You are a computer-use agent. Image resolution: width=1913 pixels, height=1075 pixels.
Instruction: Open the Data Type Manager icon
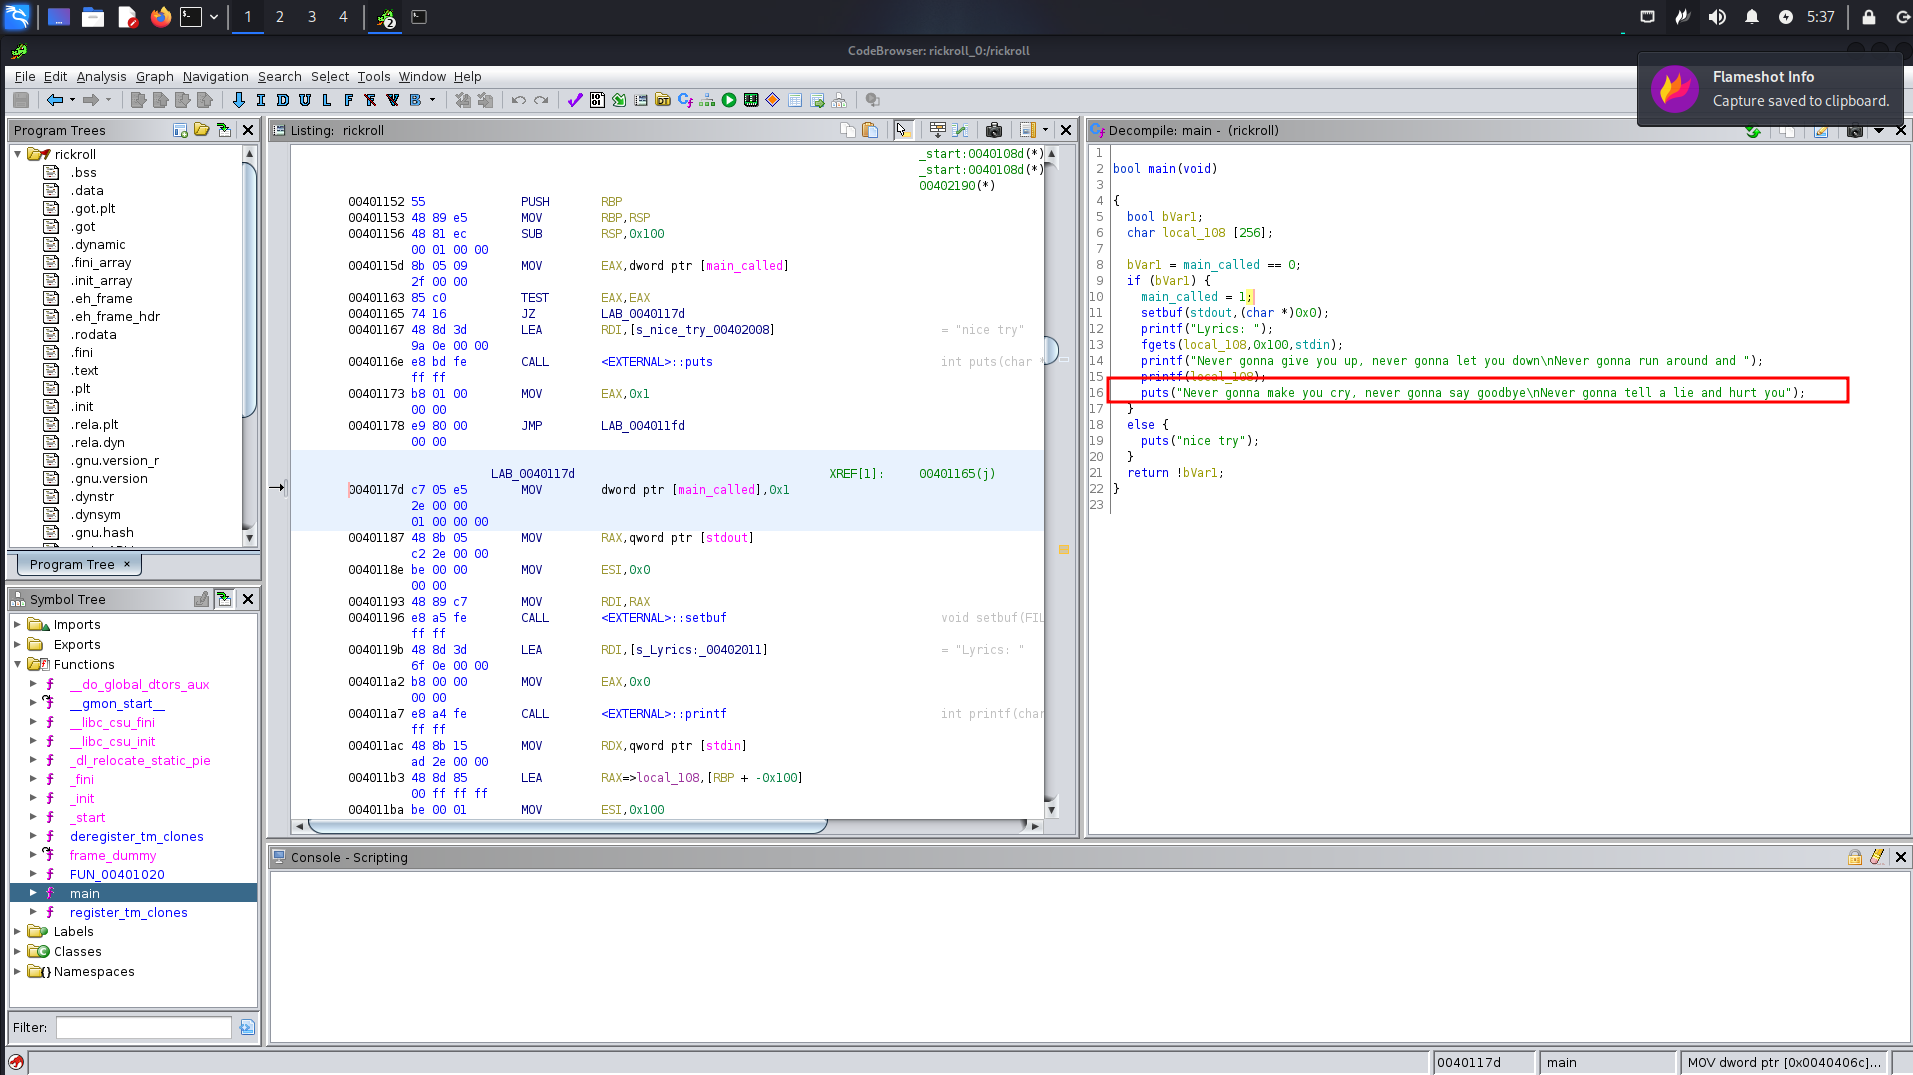click(x=663, y=100)
